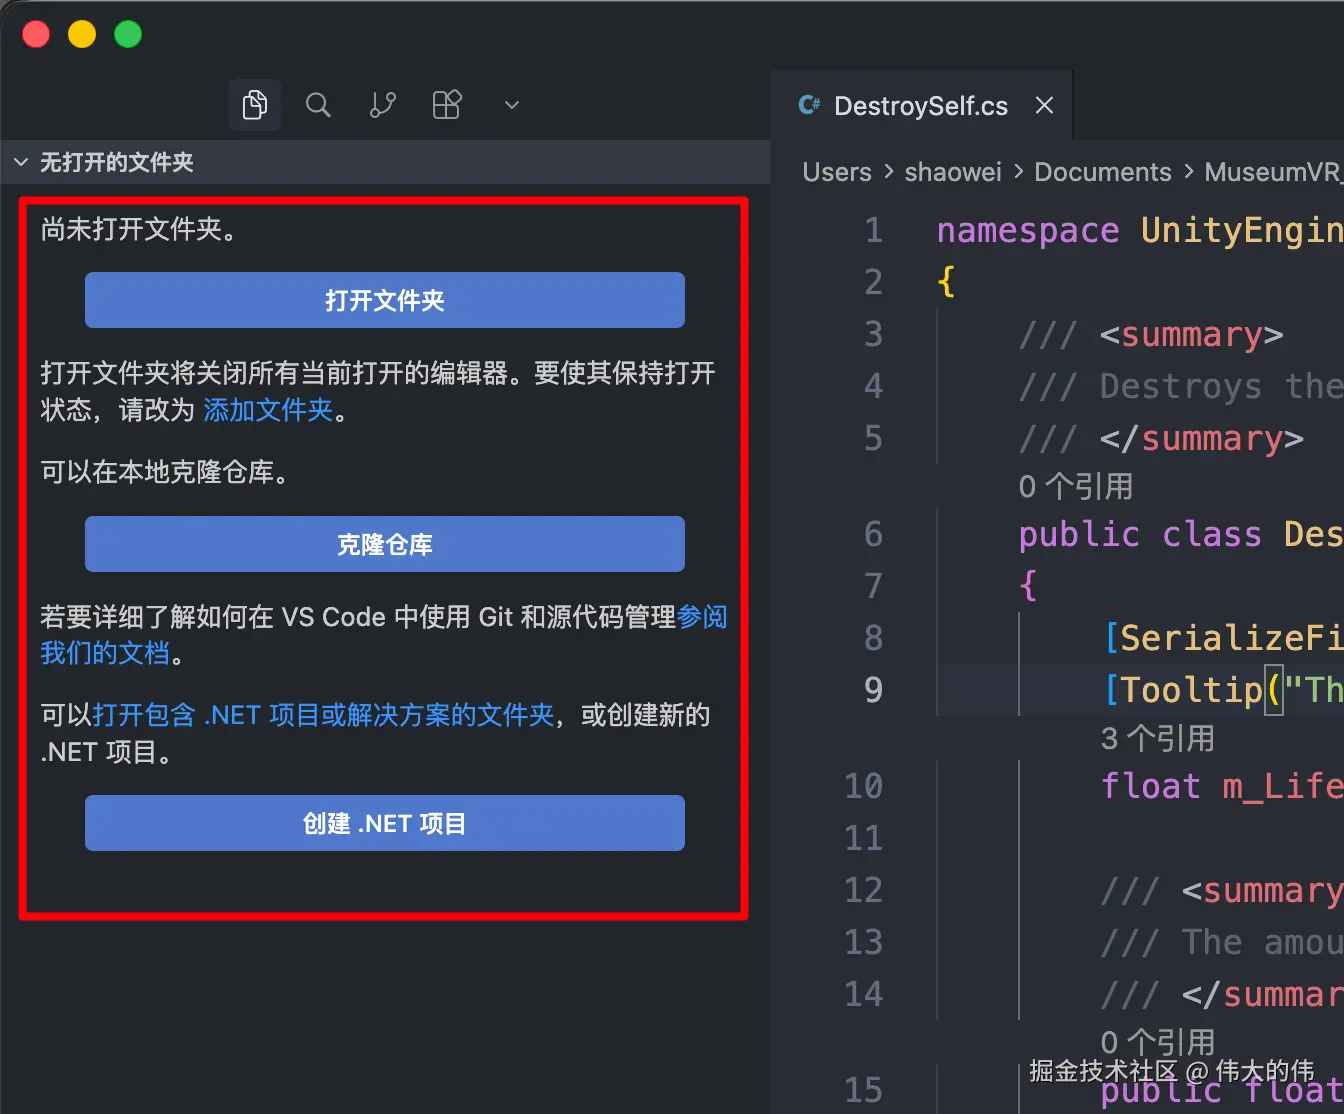Open the Search view

tap(318, 104)
